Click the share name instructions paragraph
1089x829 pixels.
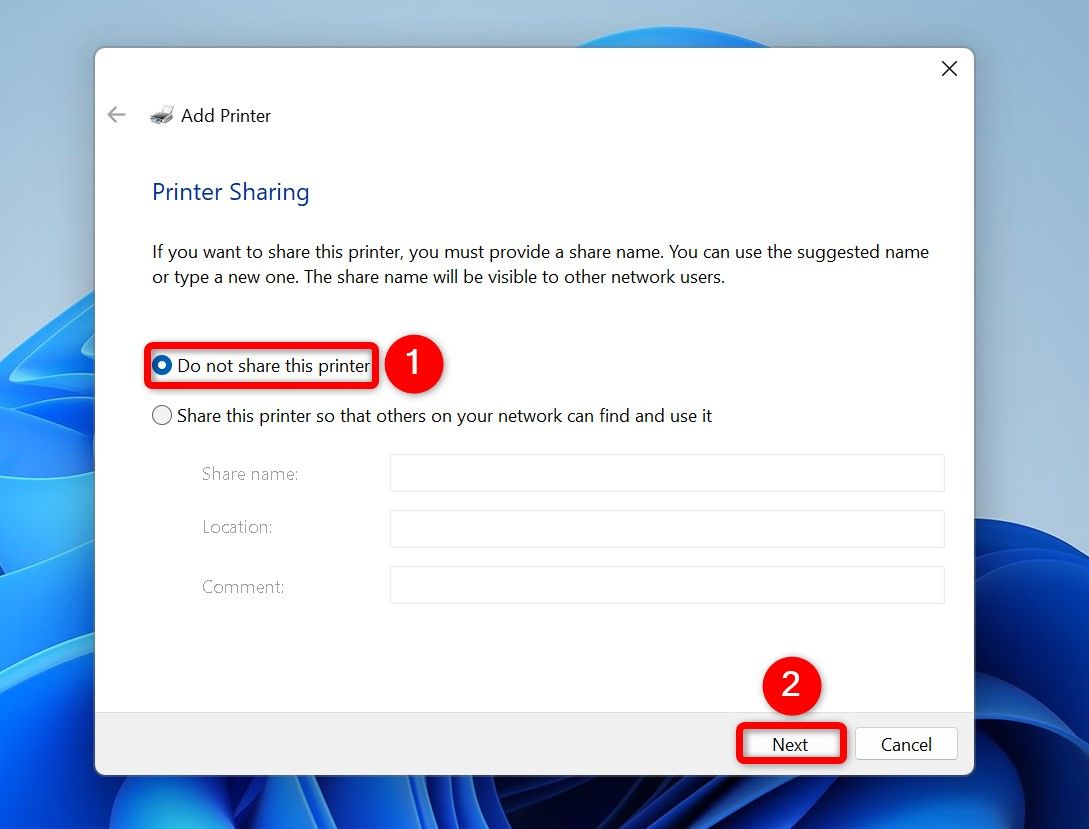tap(540, 265)
